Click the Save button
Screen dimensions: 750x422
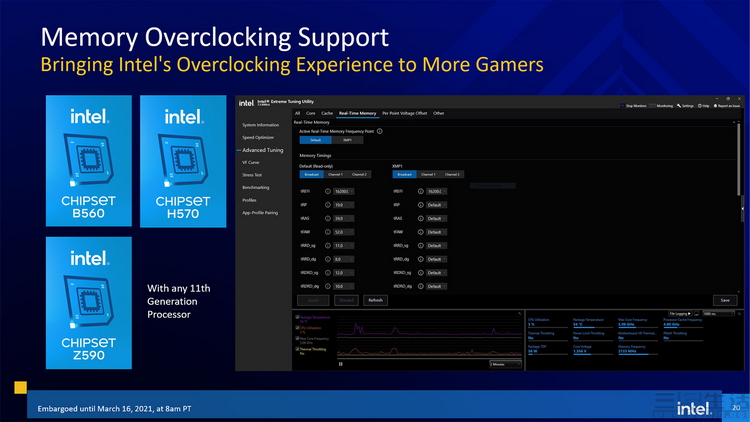point(724,300)
